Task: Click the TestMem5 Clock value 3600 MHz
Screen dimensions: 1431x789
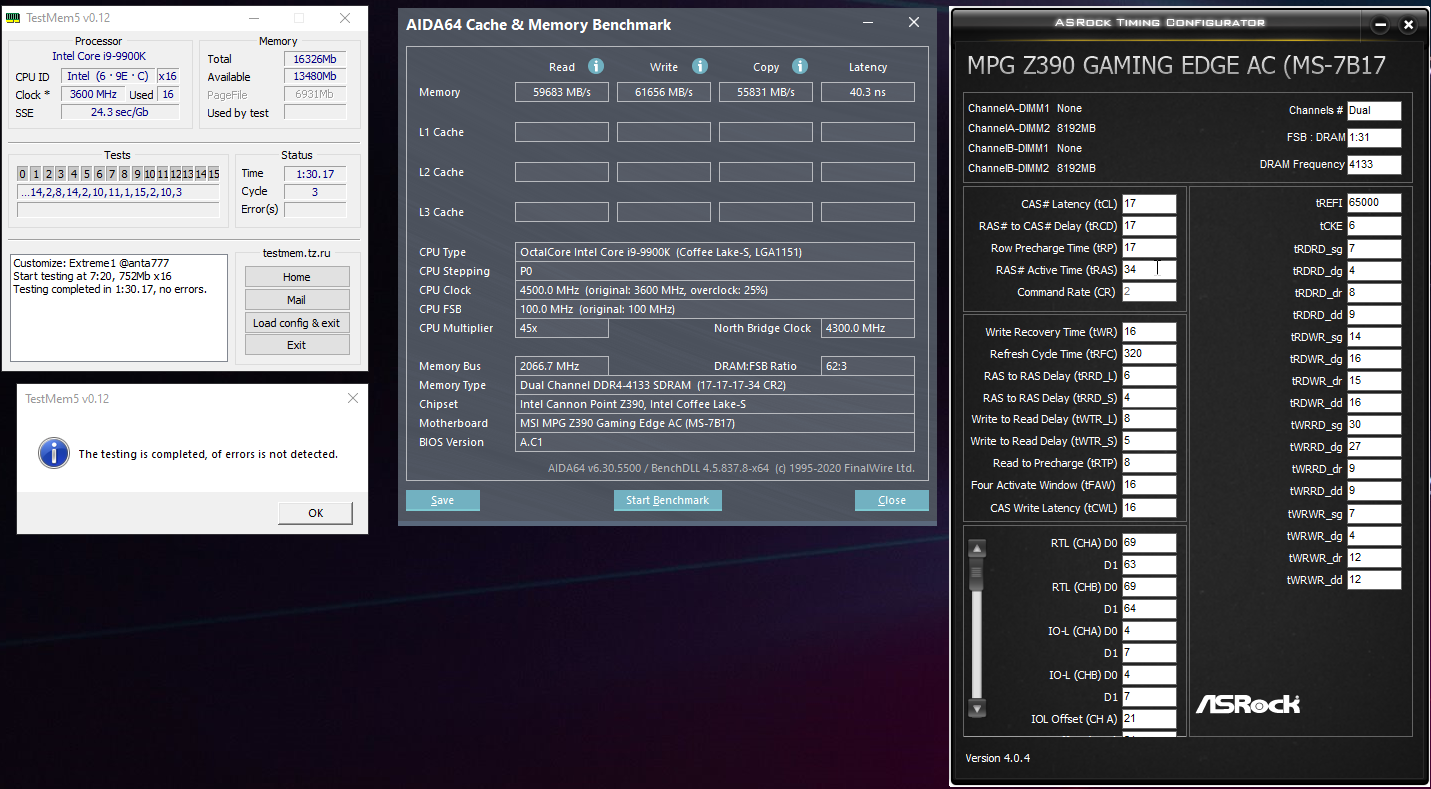Action: [93, 95]
